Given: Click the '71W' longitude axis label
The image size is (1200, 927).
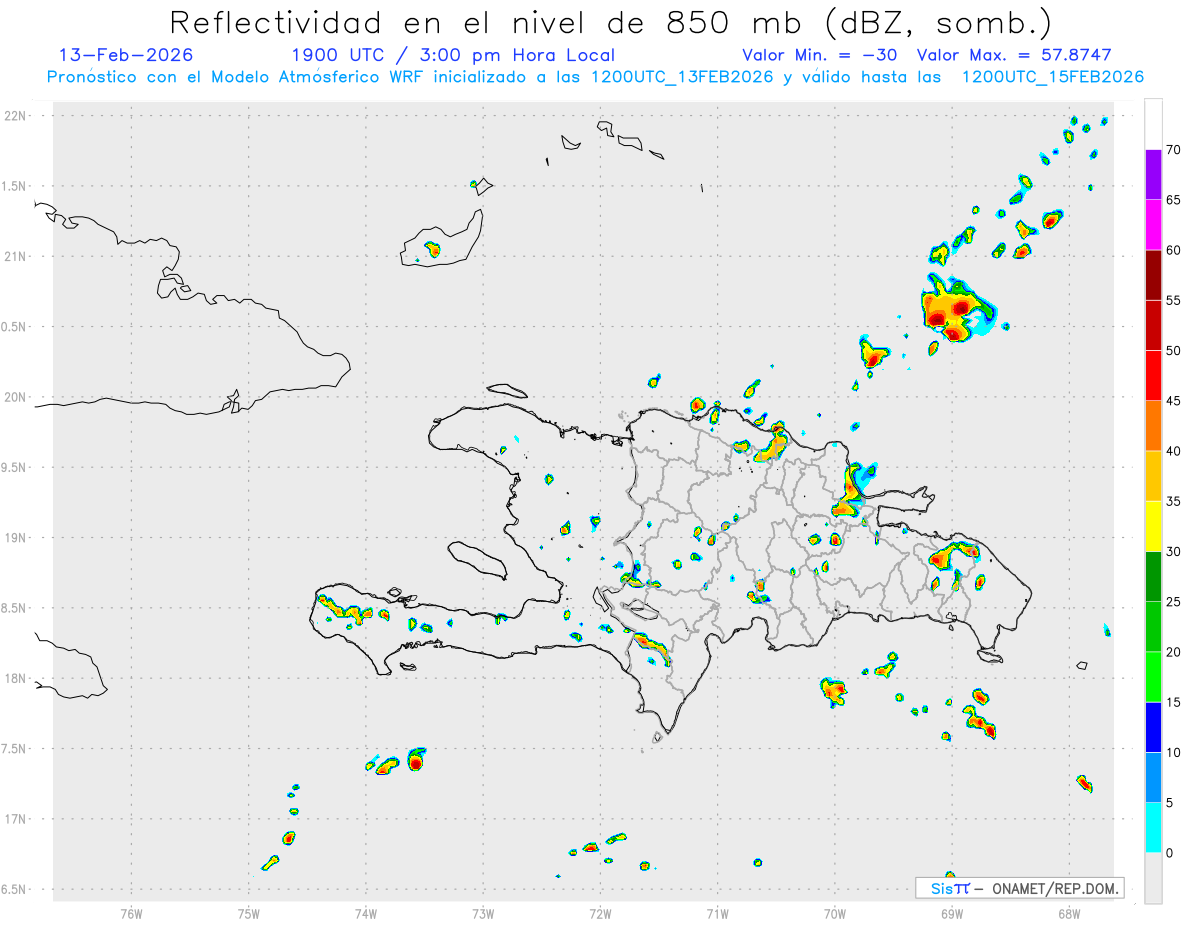Looking at the screenshot, I should pyautogui.click(x=717, y=913).
